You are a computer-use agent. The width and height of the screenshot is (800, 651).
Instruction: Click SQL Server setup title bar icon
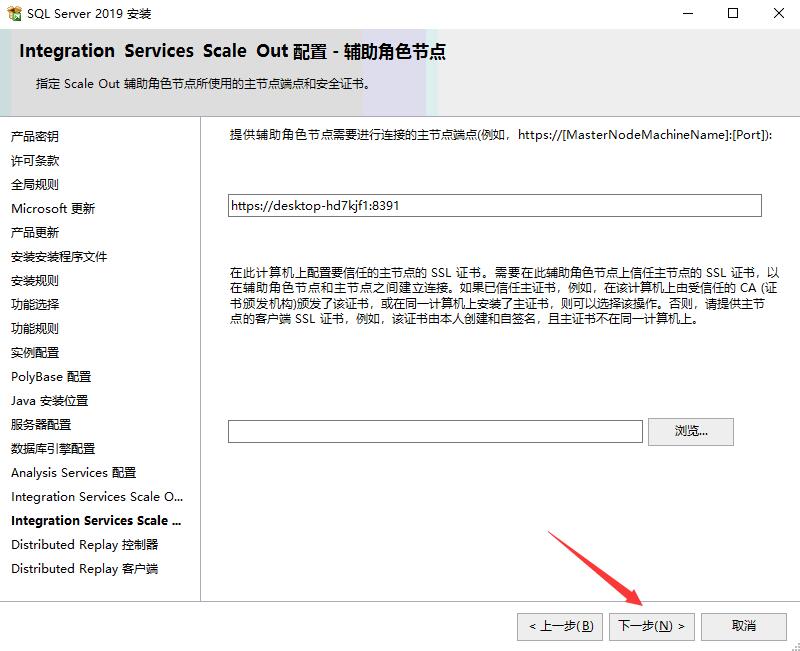click(x=14, y=13)
